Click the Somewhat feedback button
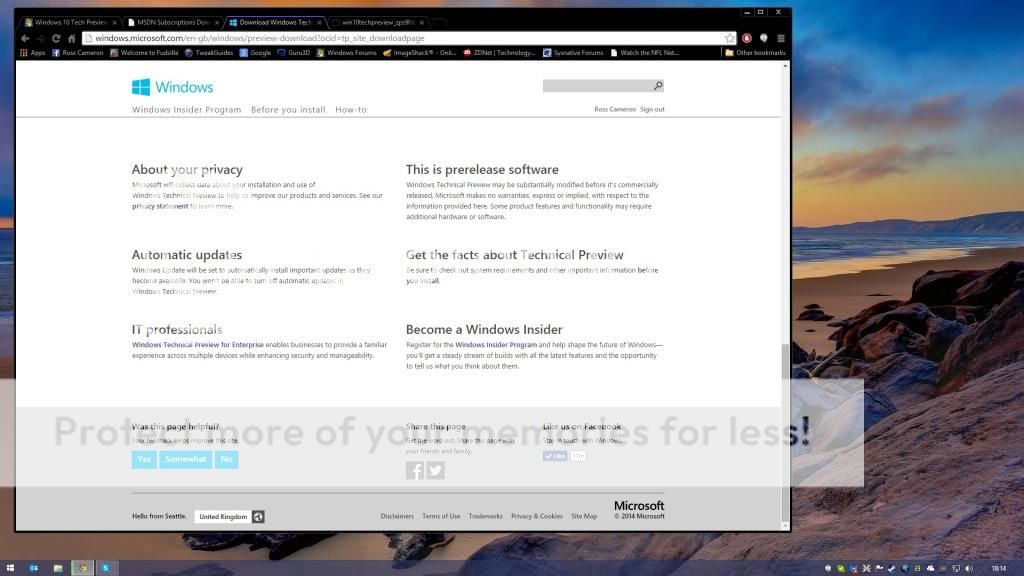The image size is (1024, 576). [186, 459]
